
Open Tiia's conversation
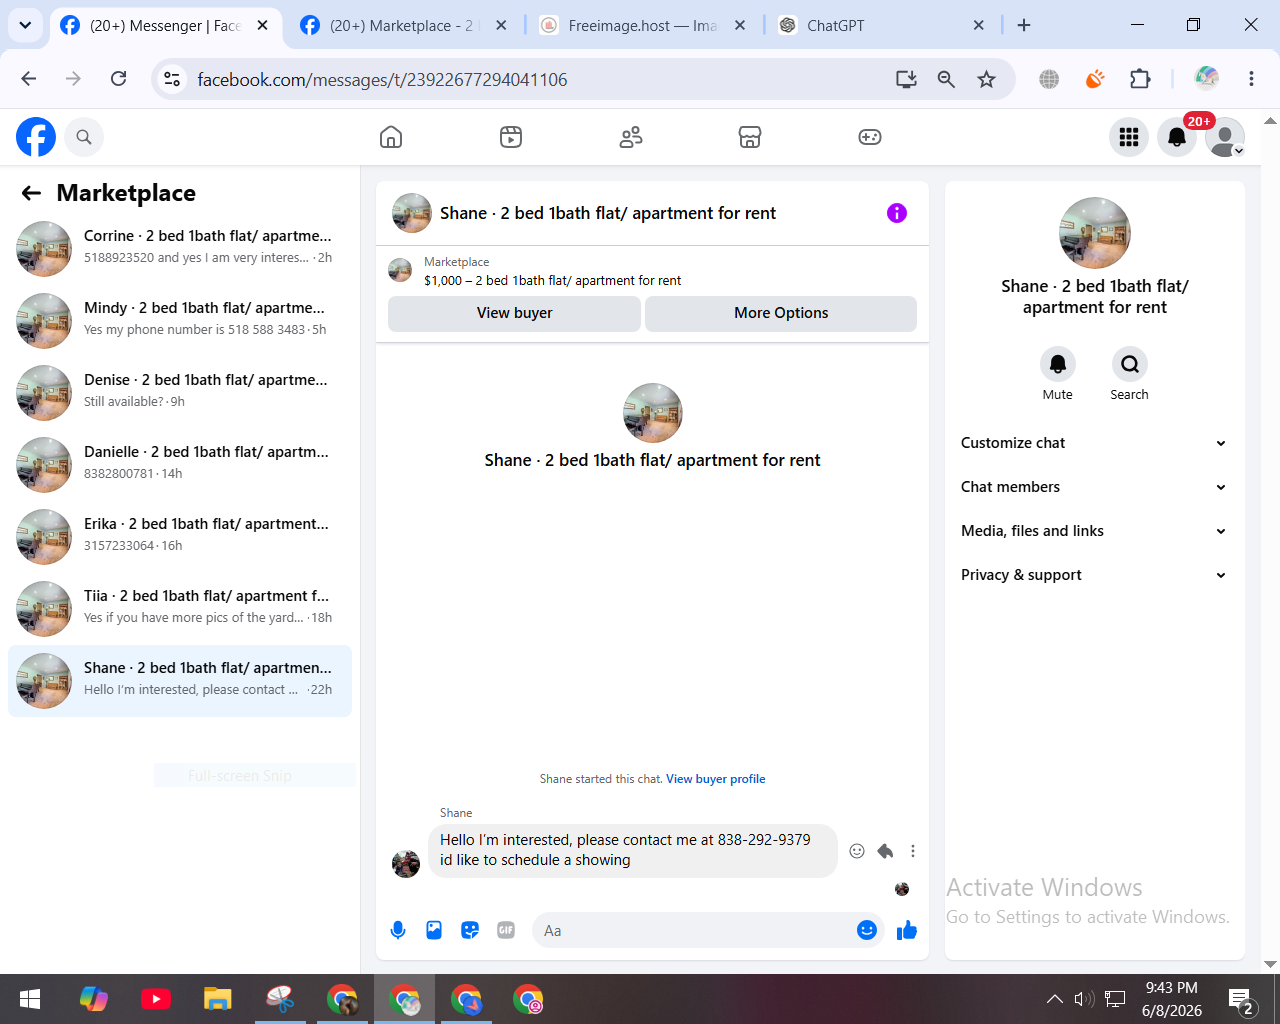180,608
